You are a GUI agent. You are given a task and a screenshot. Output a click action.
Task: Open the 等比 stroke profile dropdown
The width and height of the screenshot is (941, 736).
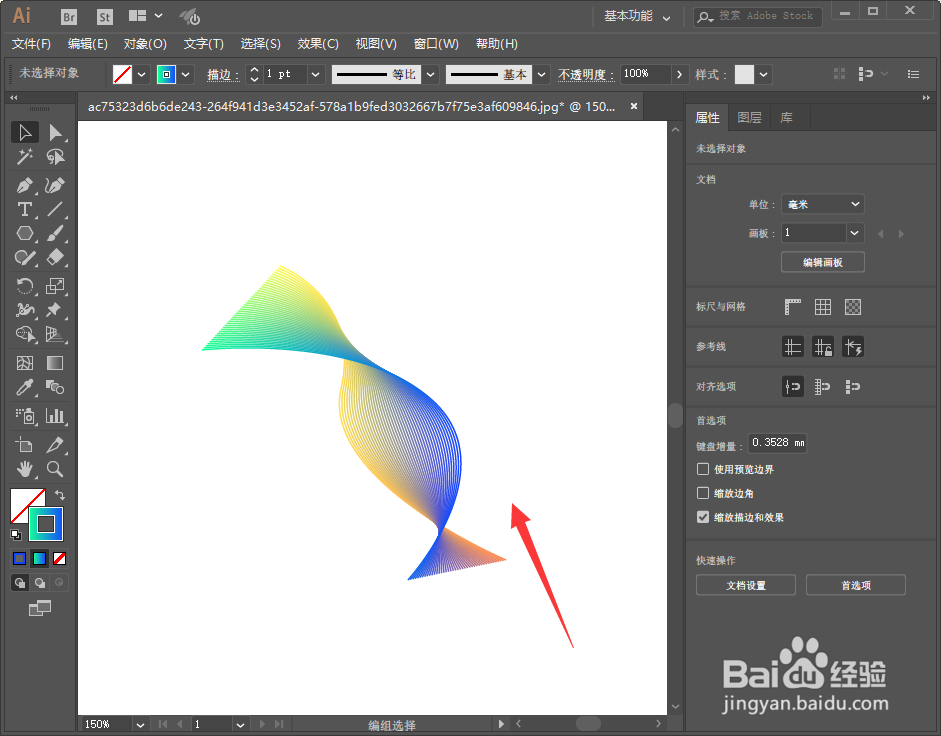(430, 74)
